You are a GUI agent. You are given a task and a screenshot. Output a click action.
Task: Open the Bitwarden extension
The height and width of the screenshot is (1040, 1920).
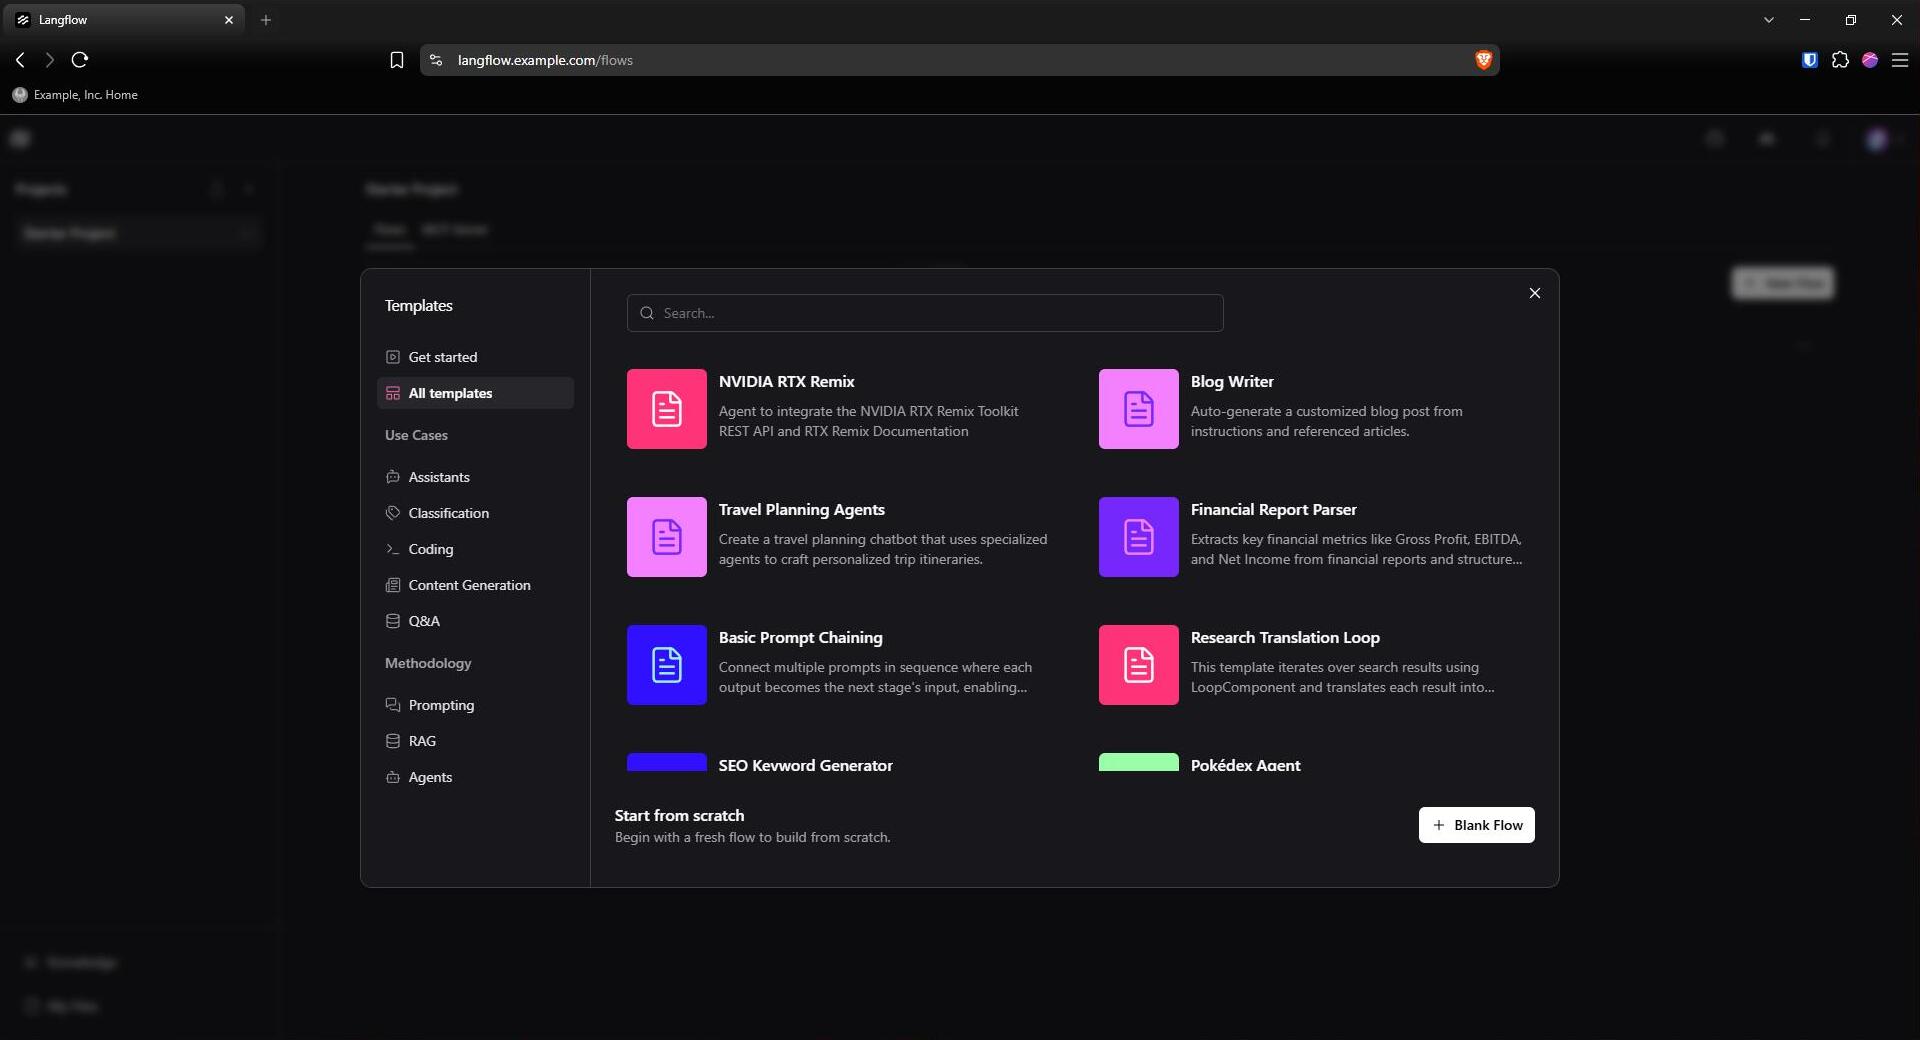[1809, 60]
